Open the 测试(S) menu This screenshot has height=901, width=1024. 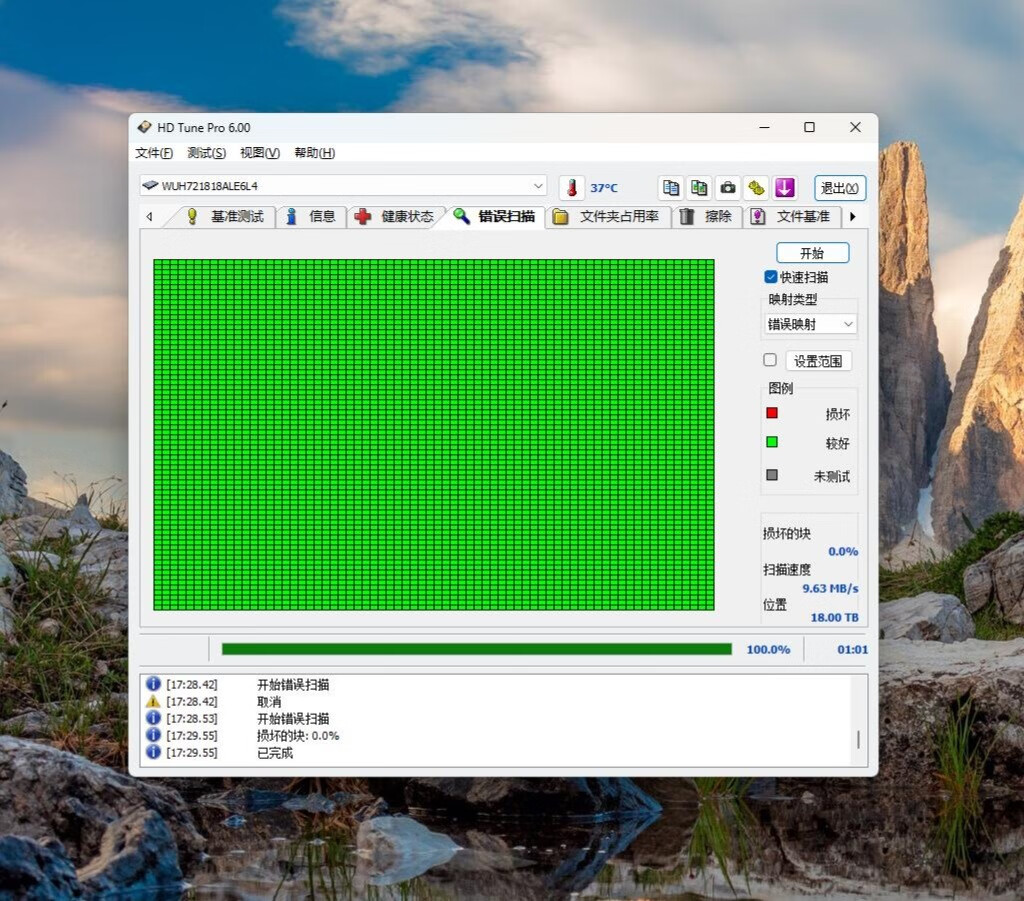pyautogui.click(x=206, y=153)
